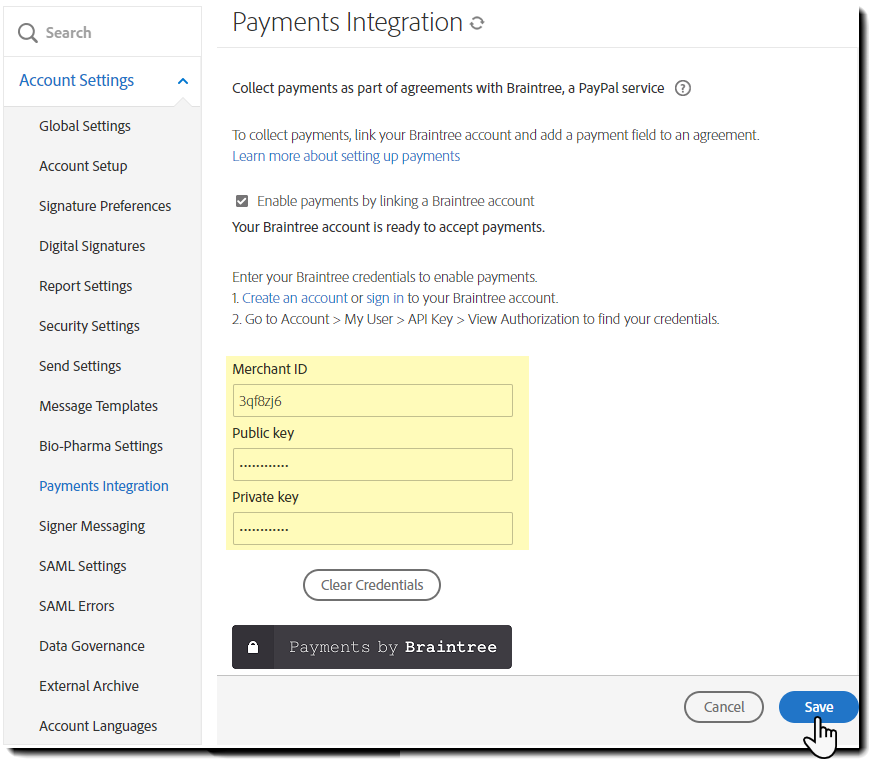Open Security Settings page
Image resolution: width=869 pixels, height=783 pixels.
click(89, 326)
